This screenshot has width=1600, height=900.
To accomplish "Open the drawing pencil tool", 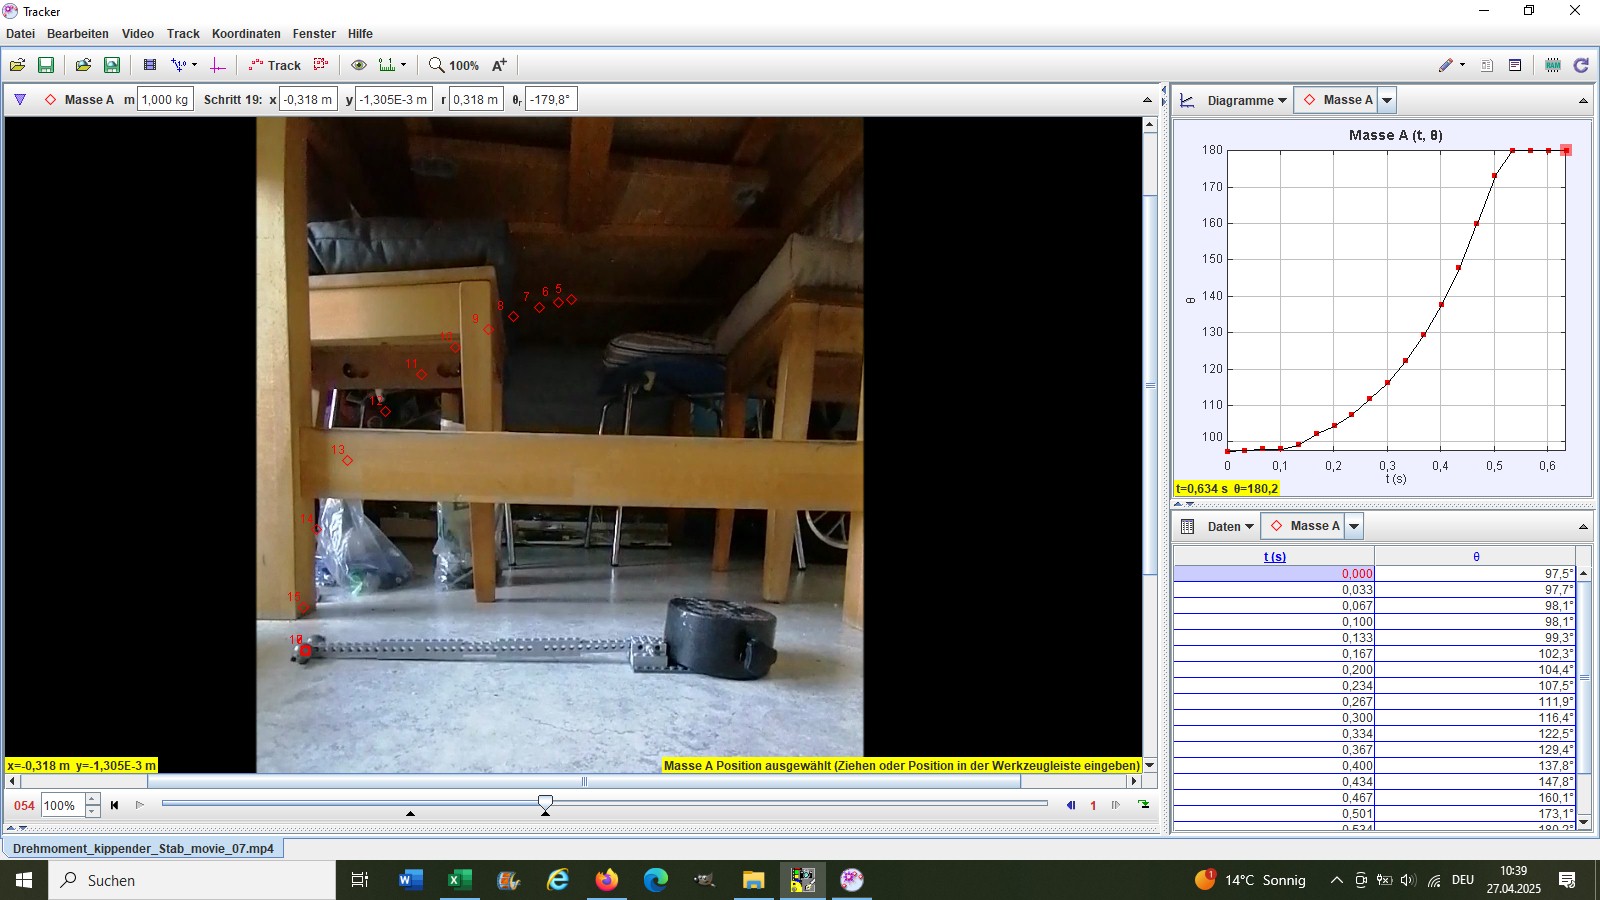I will click(x=1446, y=65).
